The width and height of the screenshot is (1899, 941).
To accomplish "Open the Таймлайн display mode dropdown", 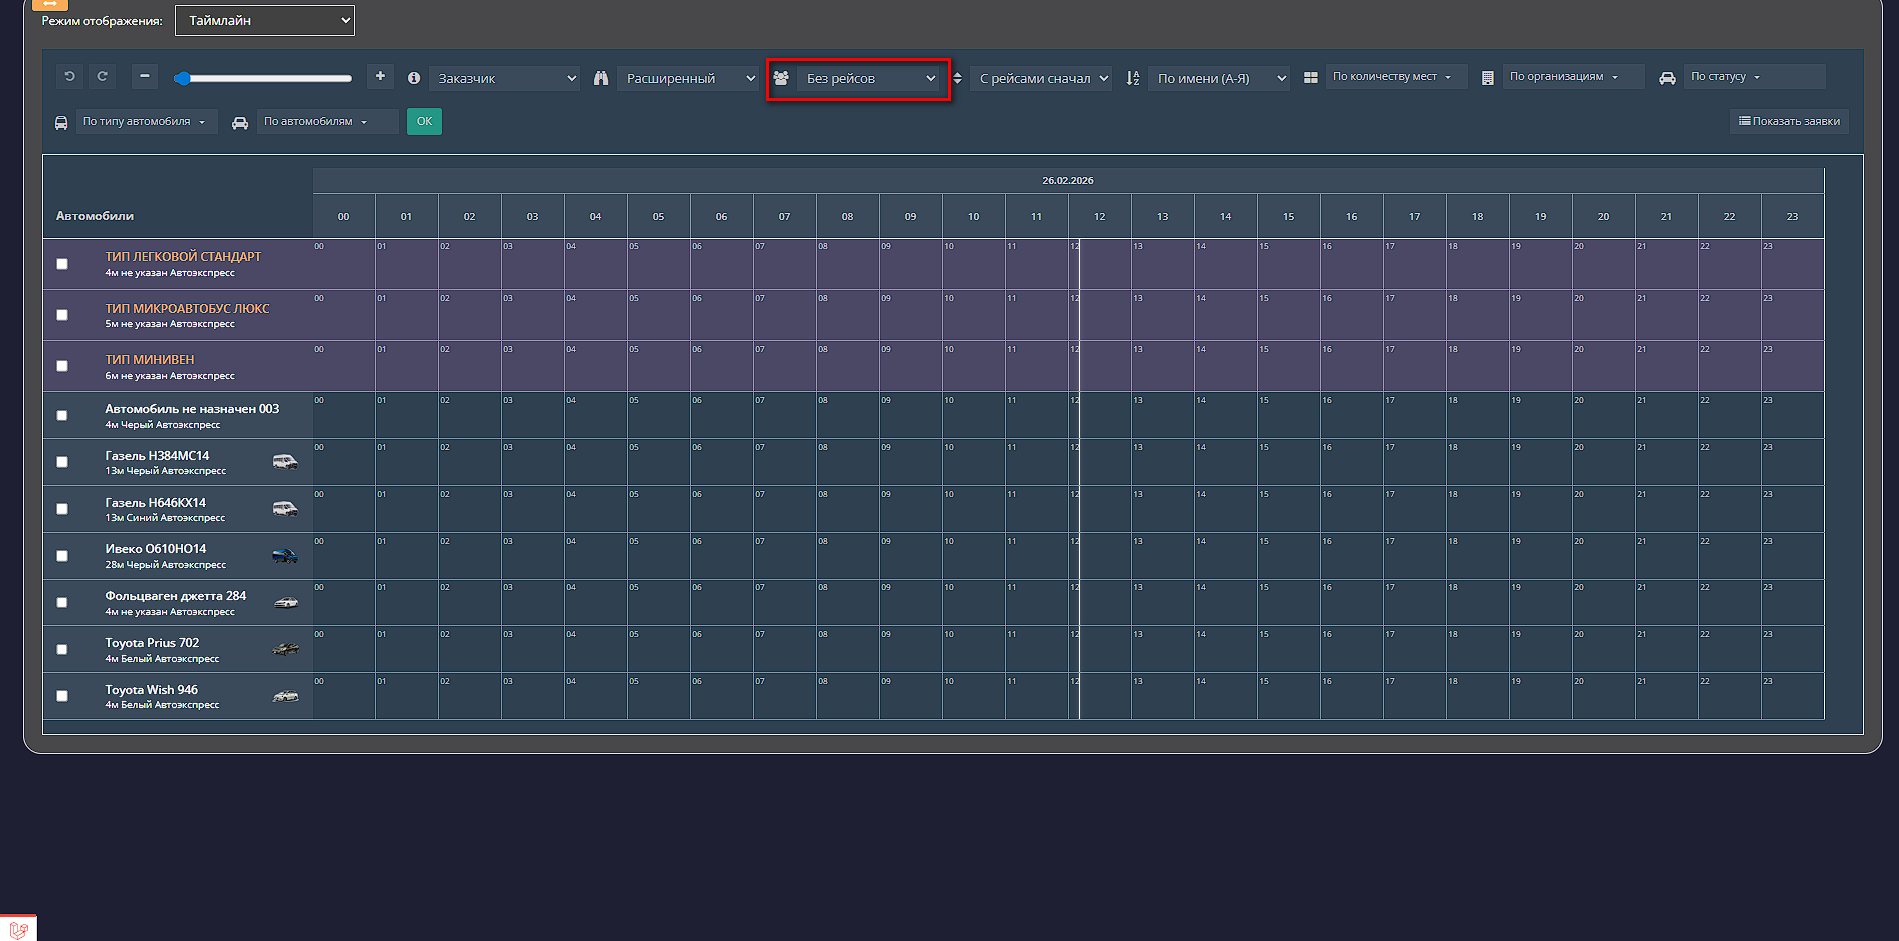I will point(265,21).
